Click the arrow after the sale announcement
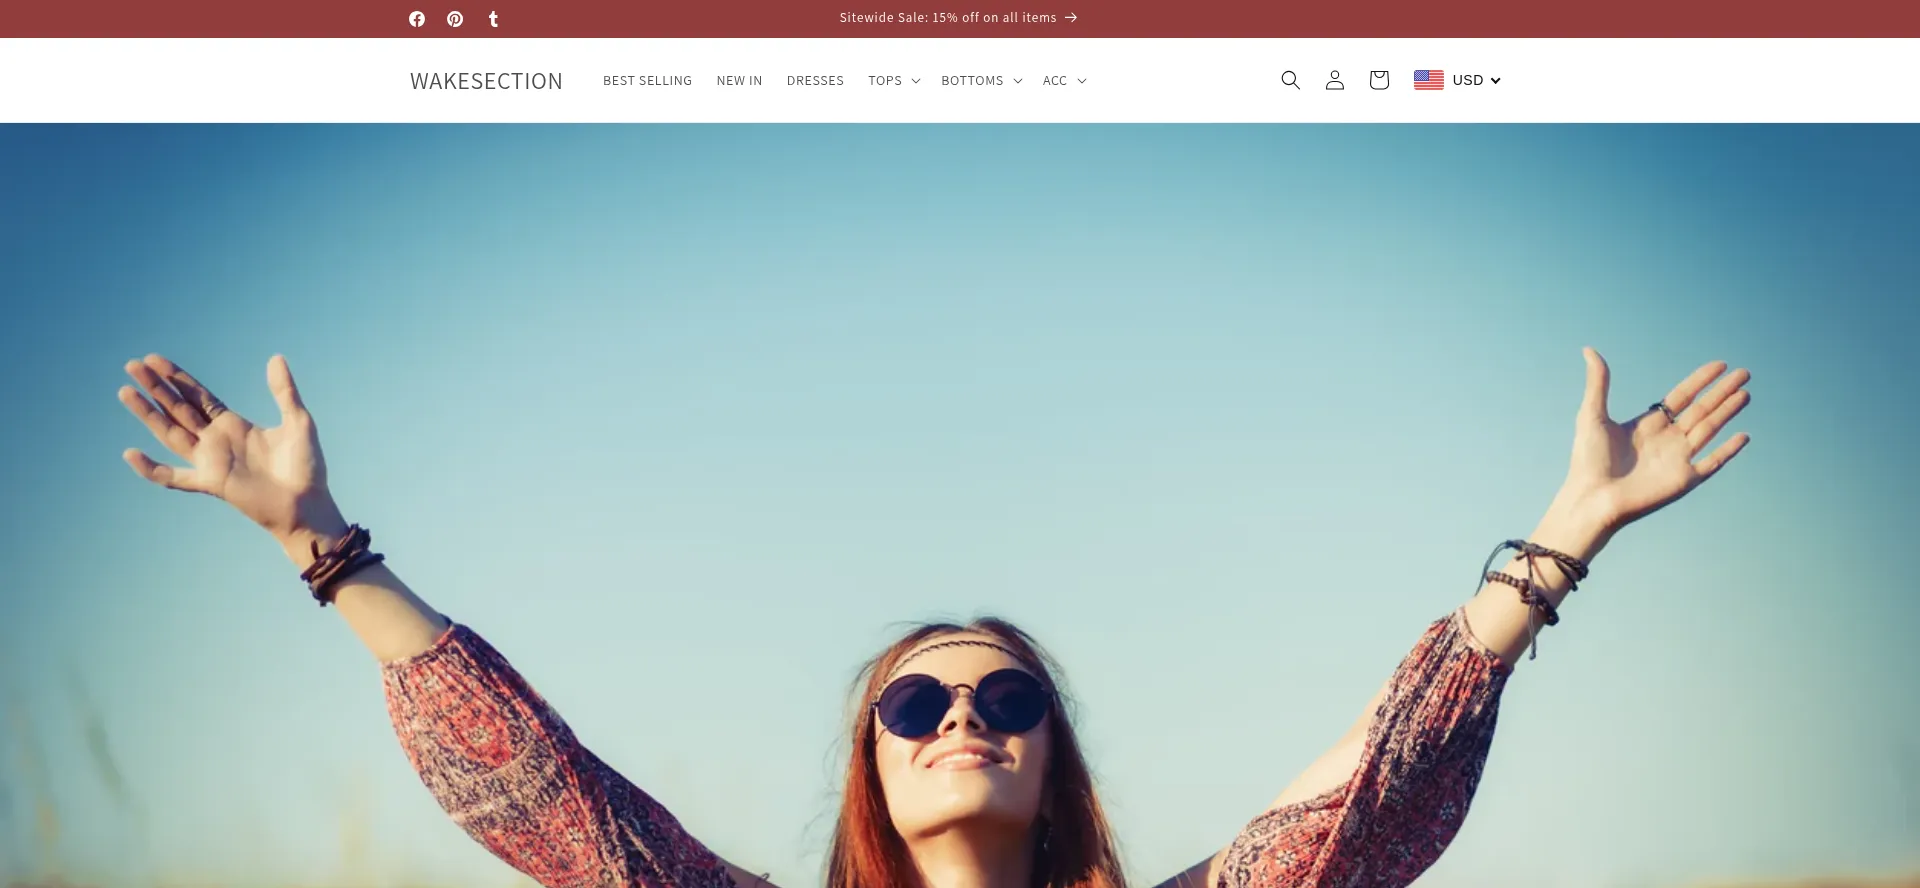 (1071, 18)
